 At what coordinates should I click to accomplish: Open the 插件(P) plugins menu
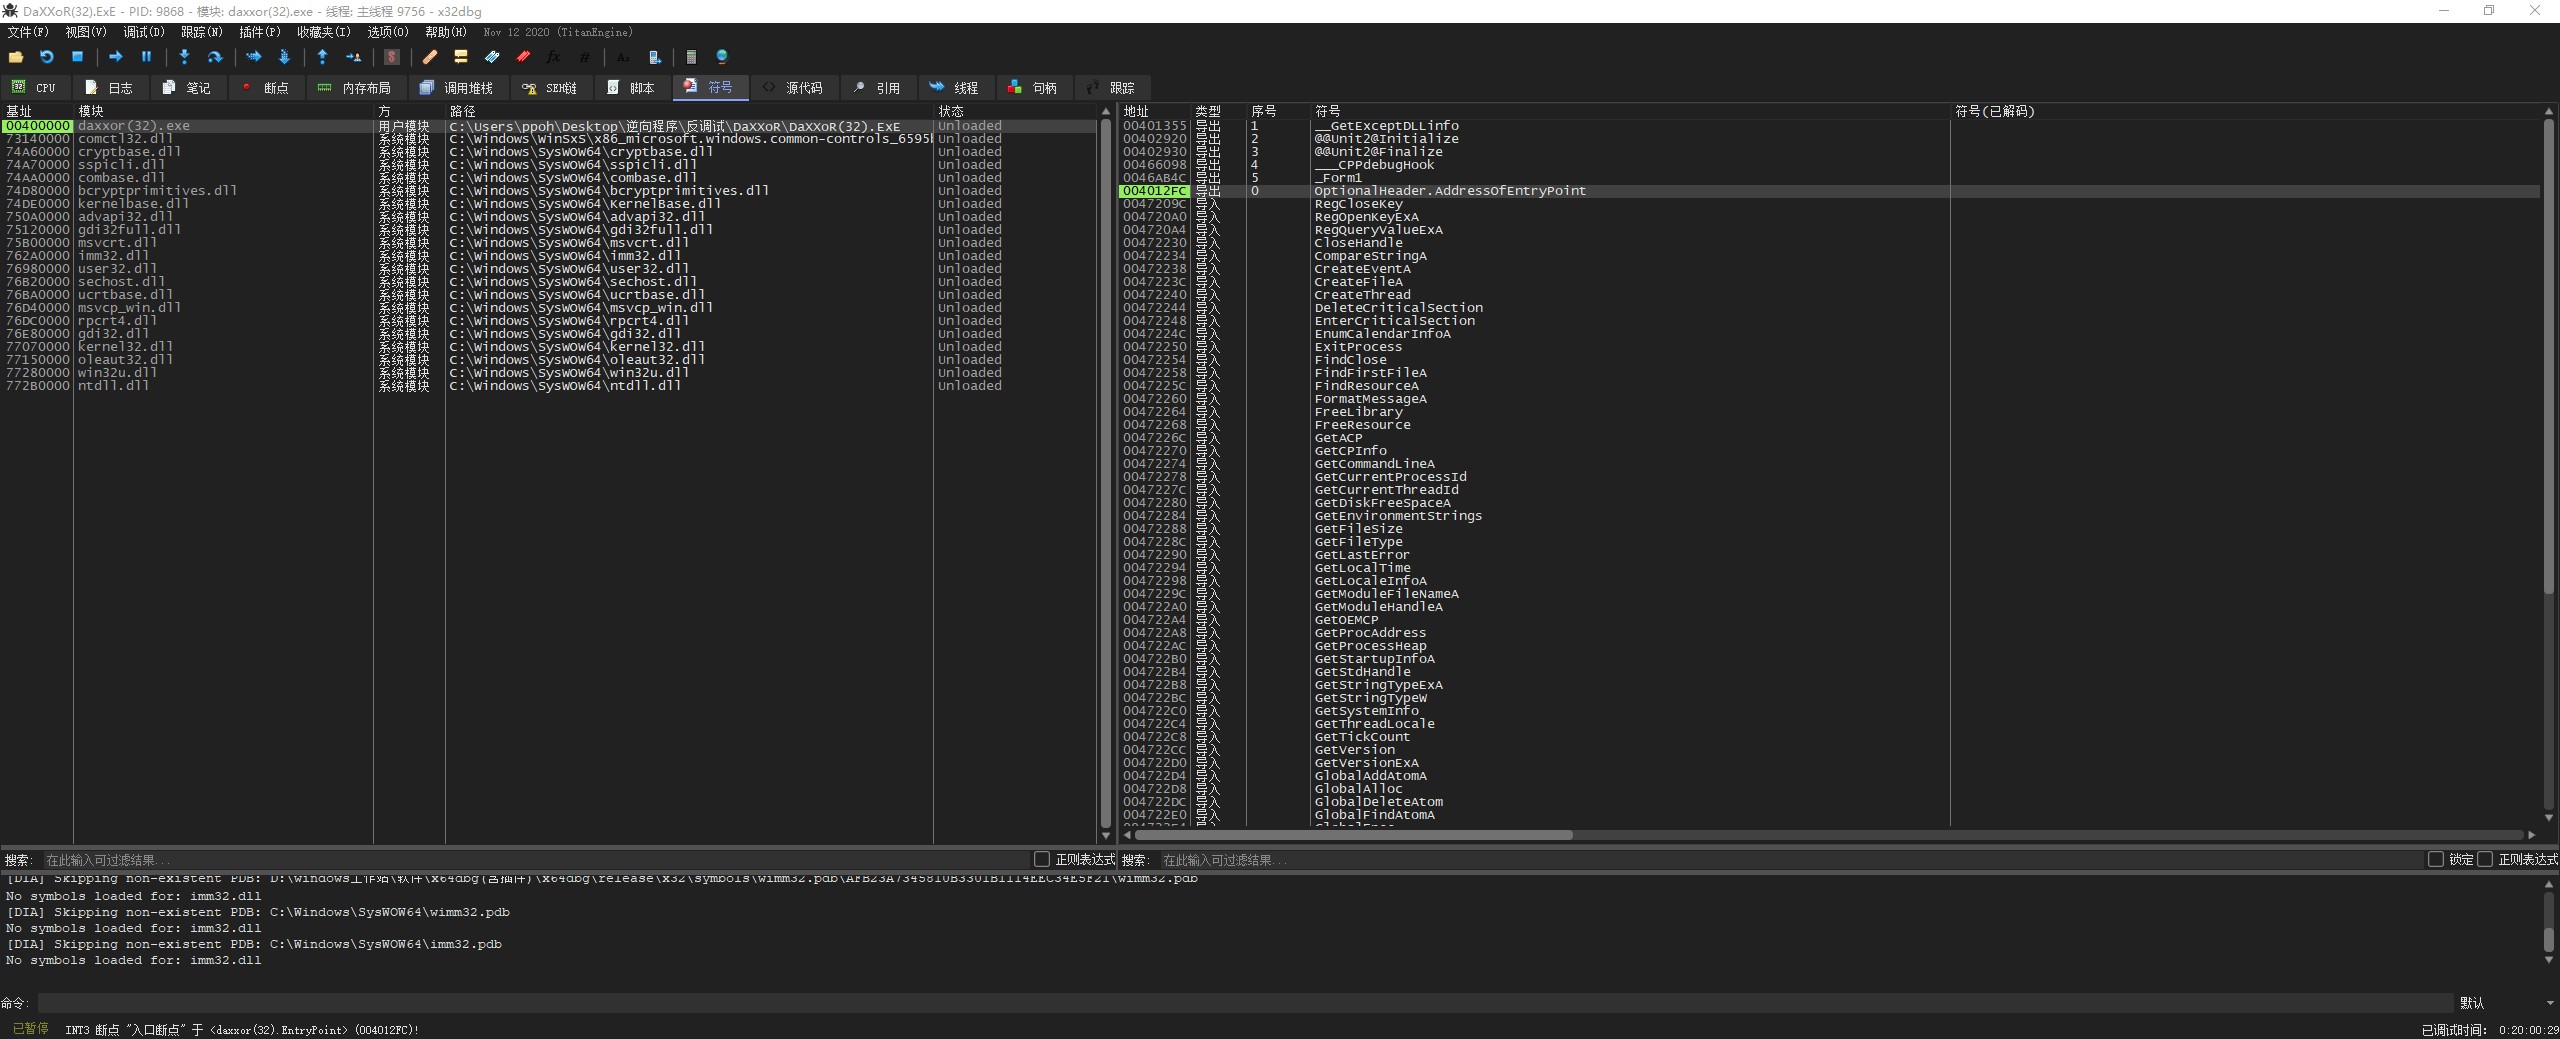tap(259, 32)
